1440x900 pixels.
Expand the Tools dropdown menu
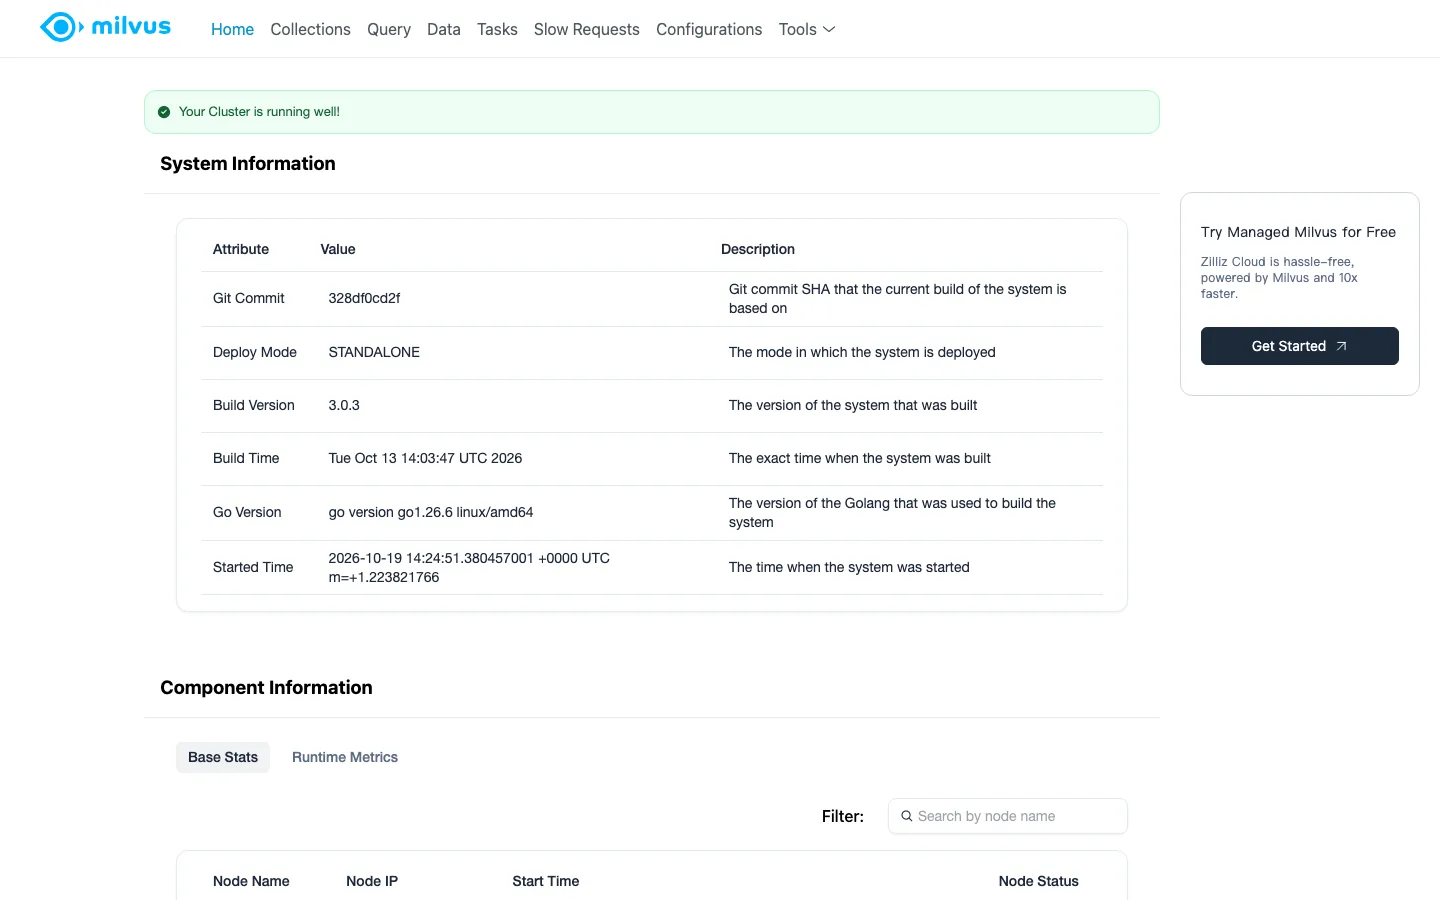807,29
